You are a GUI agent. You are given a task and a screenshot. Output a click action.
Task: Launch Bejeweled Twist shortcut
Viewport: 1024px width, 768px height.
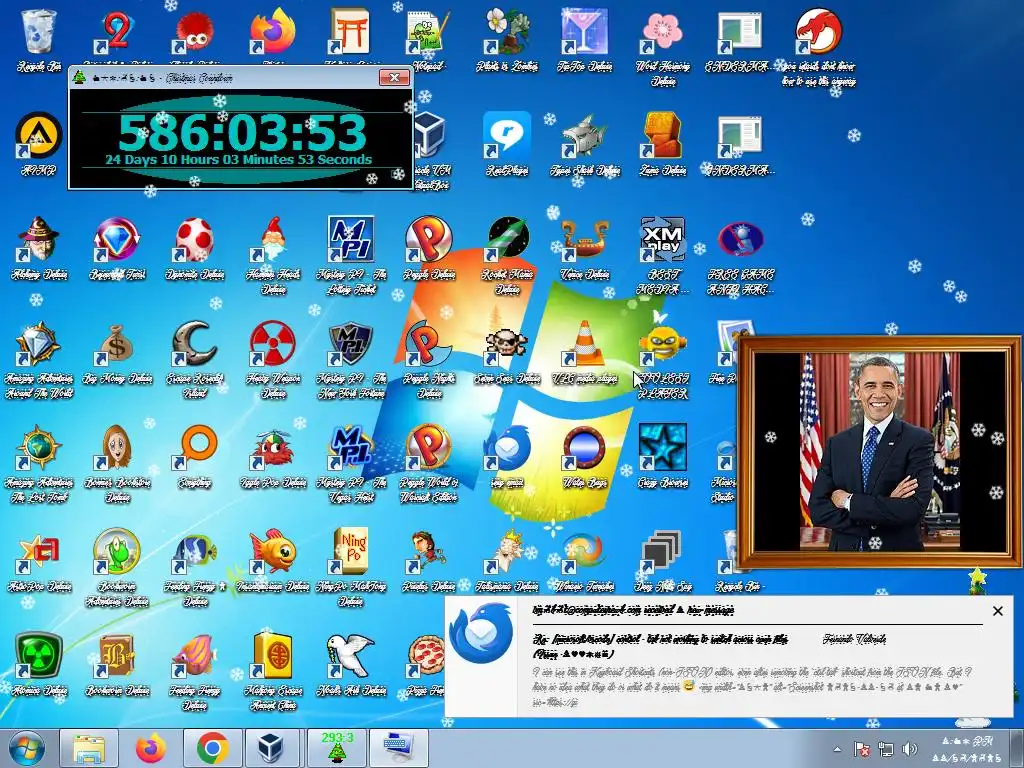(116, 240)
